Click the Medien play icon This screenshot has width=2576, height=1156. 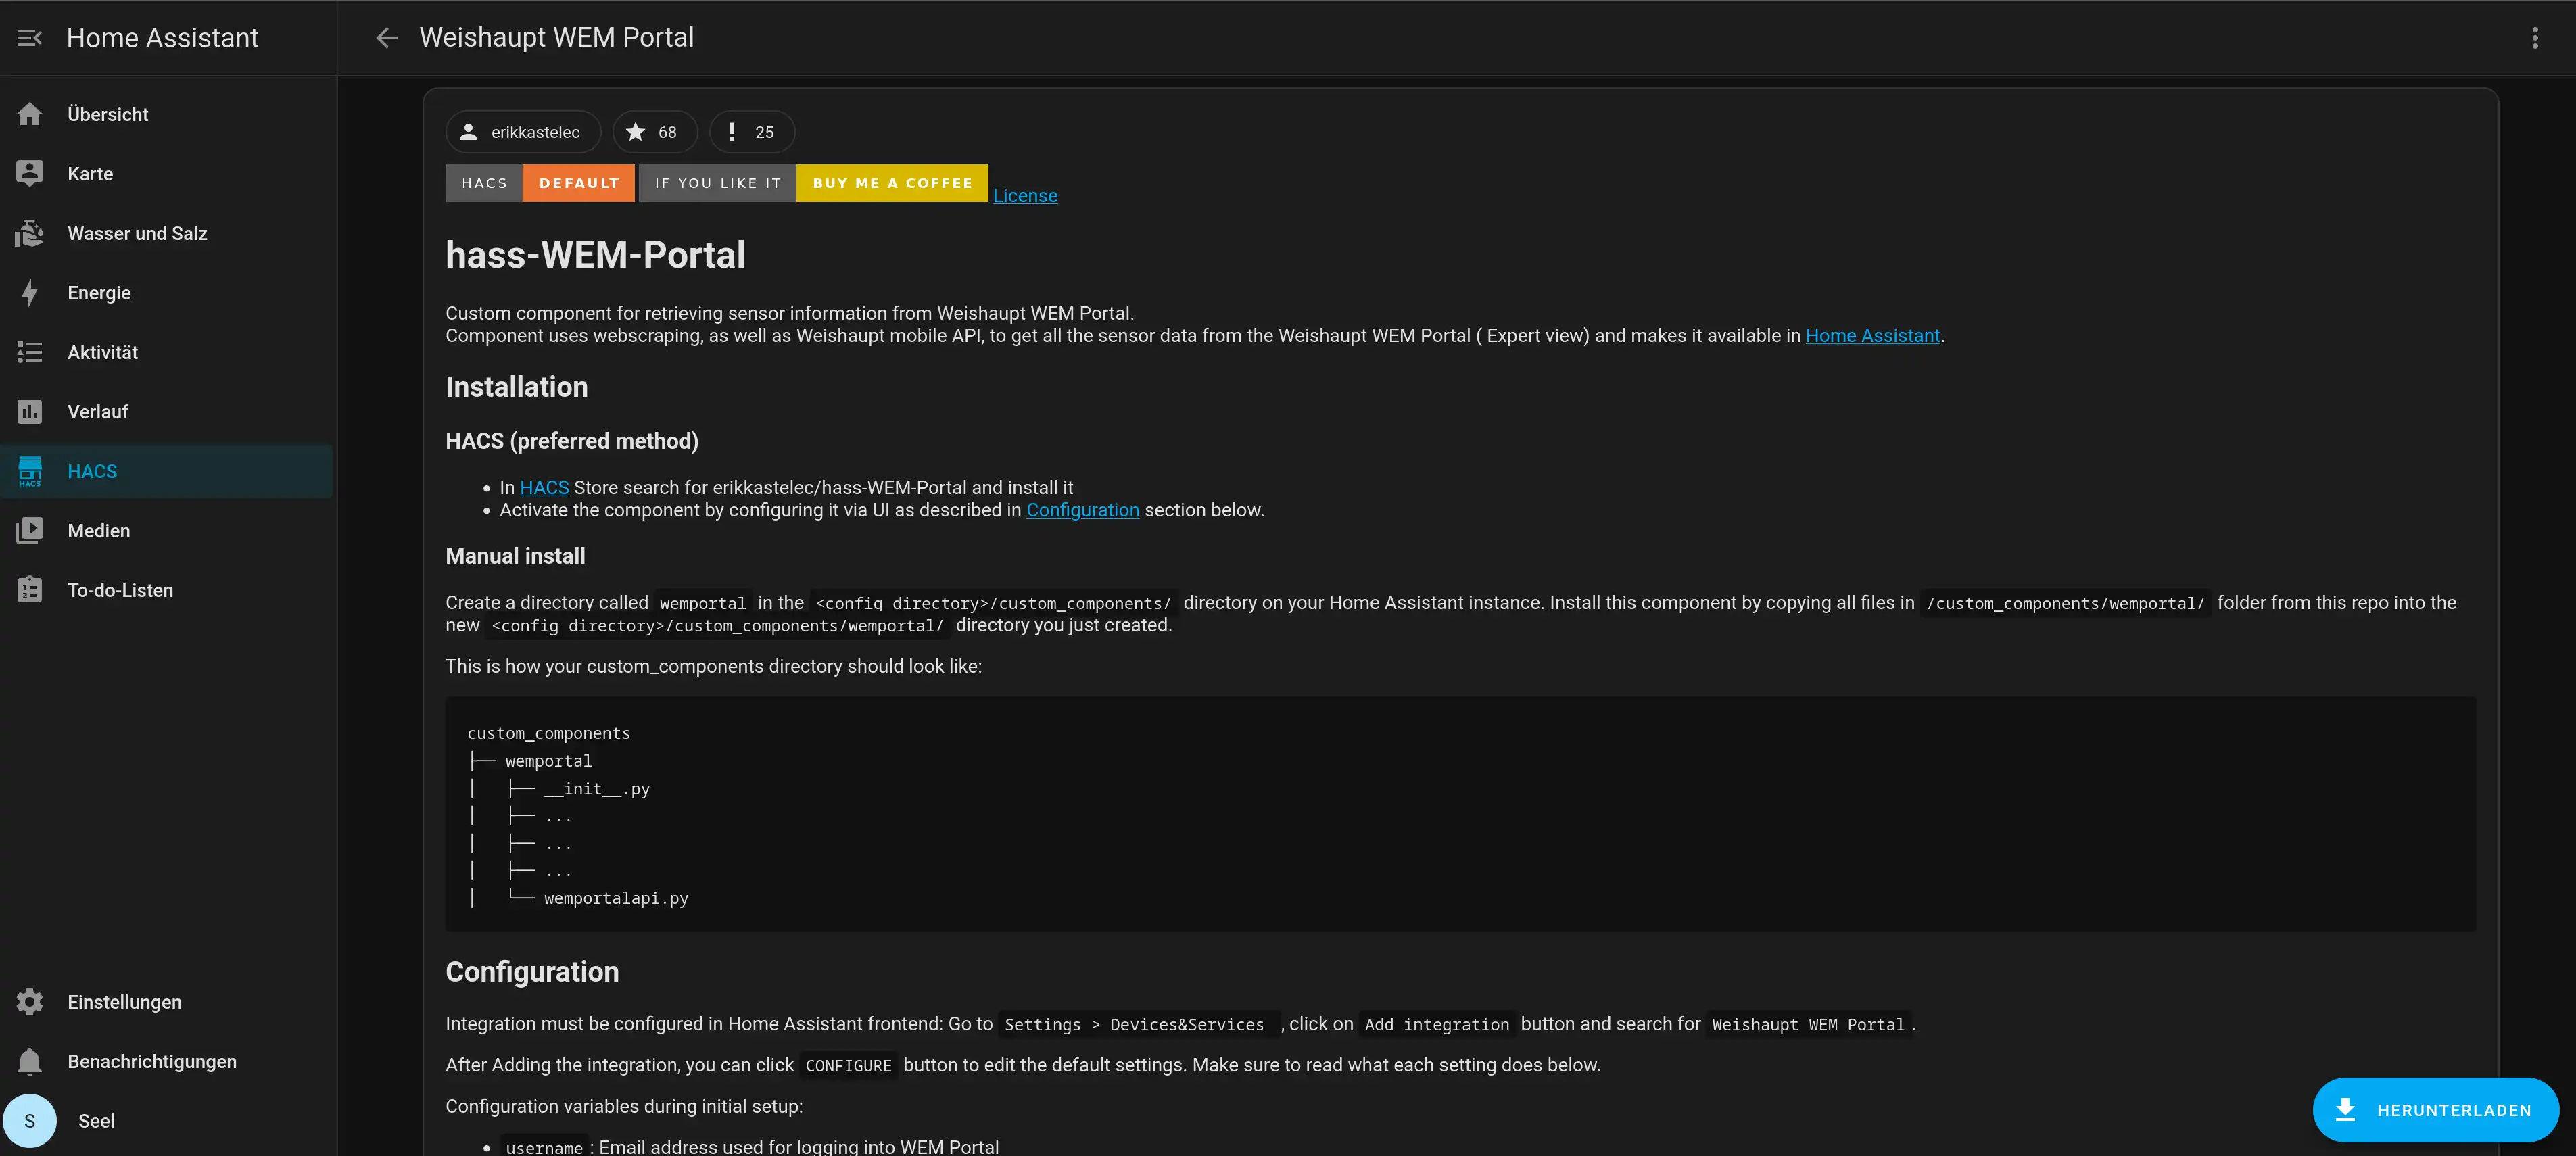(30, 530)
